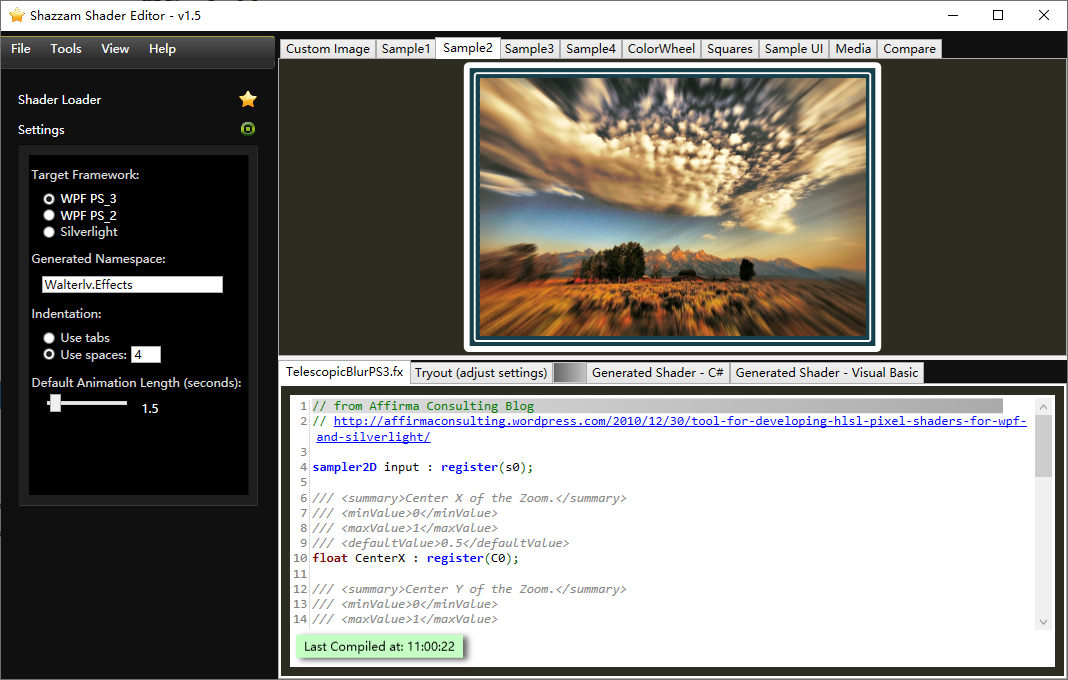
Task: Click the code editor vertical scrollbar thumb
Action: coord(1043,446)
